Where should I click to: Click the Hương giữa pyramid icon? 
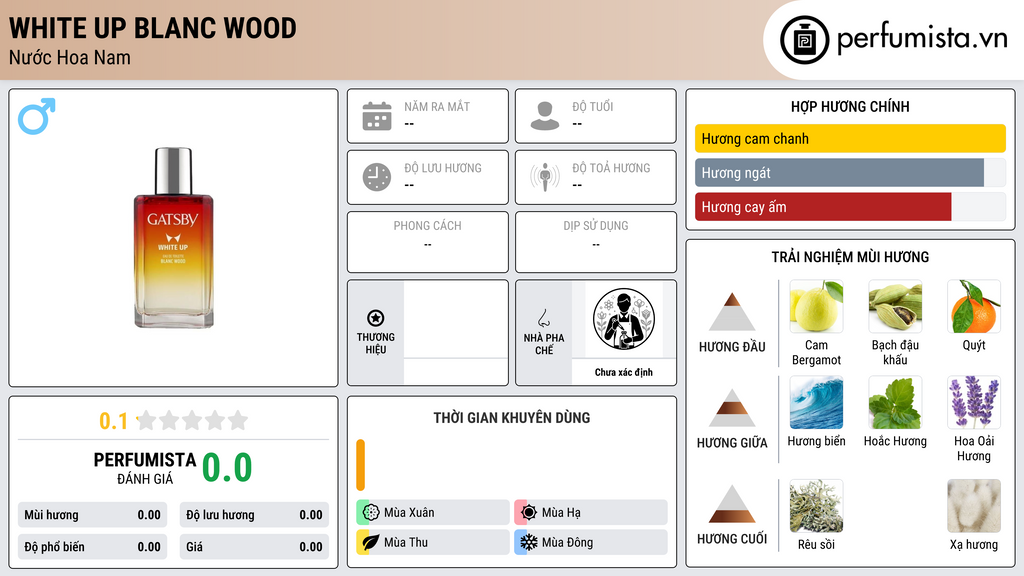732,408
